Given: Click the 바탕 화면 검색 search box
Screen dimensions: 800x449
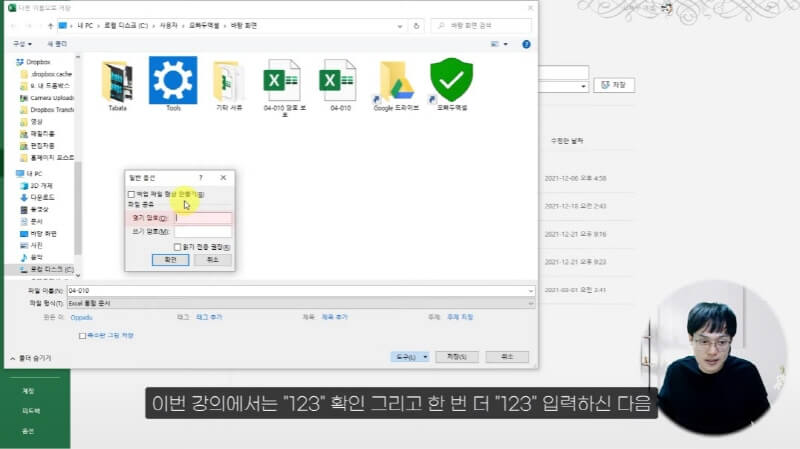Looking at the screenshot, I should [x=481, y=26].
